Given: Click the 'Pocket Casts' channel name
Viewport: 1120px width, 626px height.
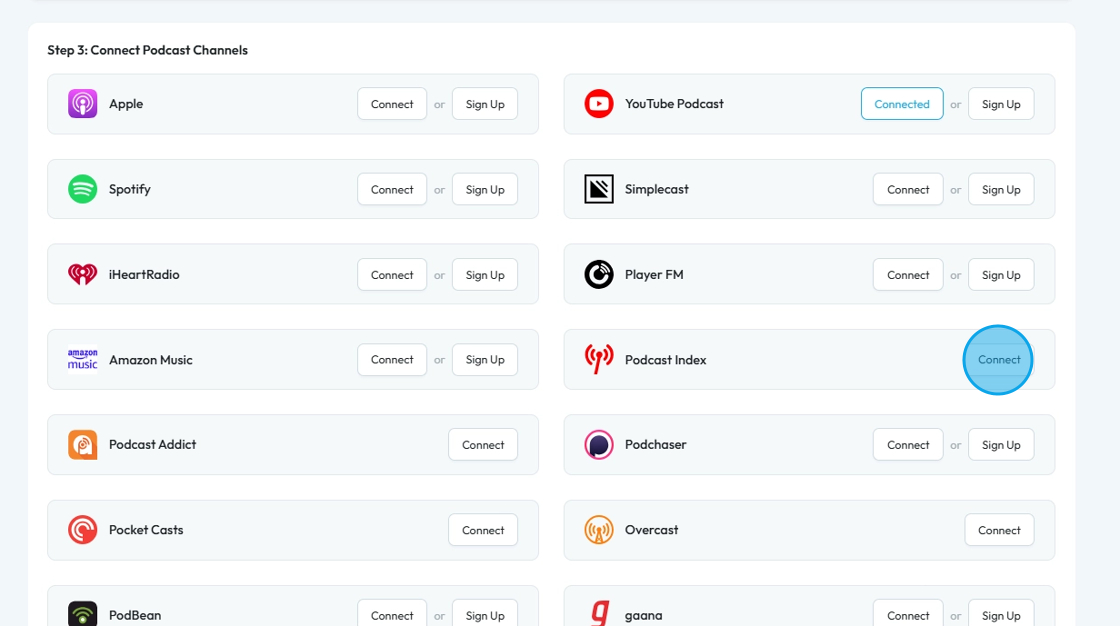Looking at the screenshot, I should pos(146,530).
